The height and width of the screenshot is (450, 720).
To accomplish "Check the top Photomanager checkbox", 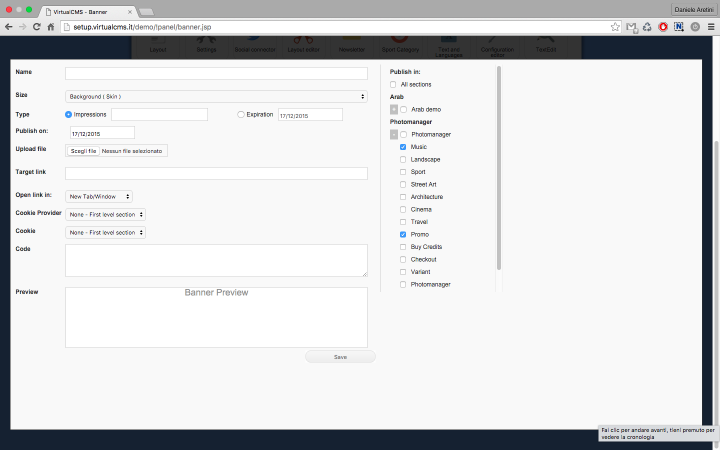I will [x=403, y=135].
